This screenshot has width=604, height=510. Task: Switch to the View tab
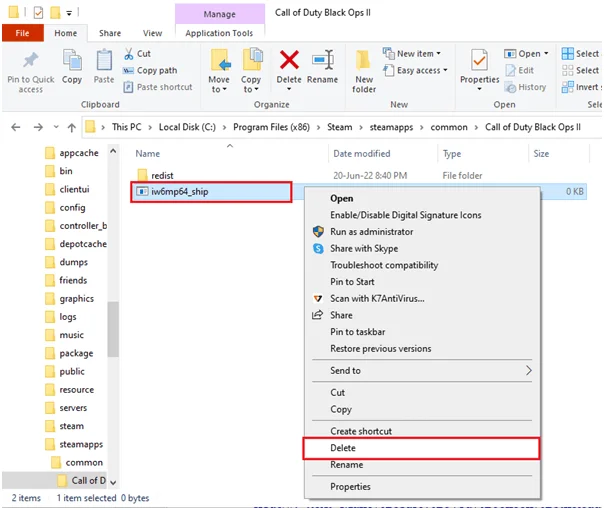[x=153, y=33]
